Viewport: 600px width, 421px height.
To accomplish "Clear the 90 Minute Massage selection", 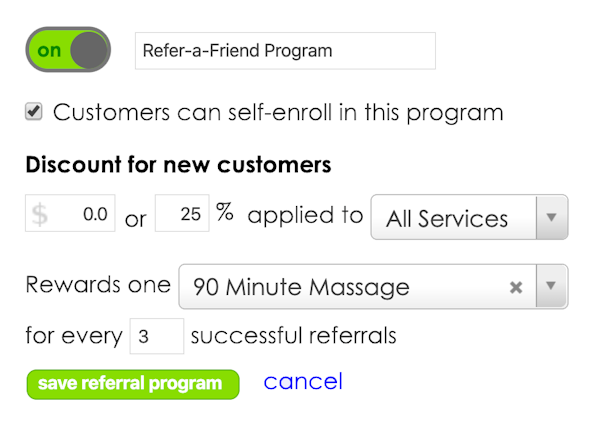I will pyautogui.click(x=516, y=287).
